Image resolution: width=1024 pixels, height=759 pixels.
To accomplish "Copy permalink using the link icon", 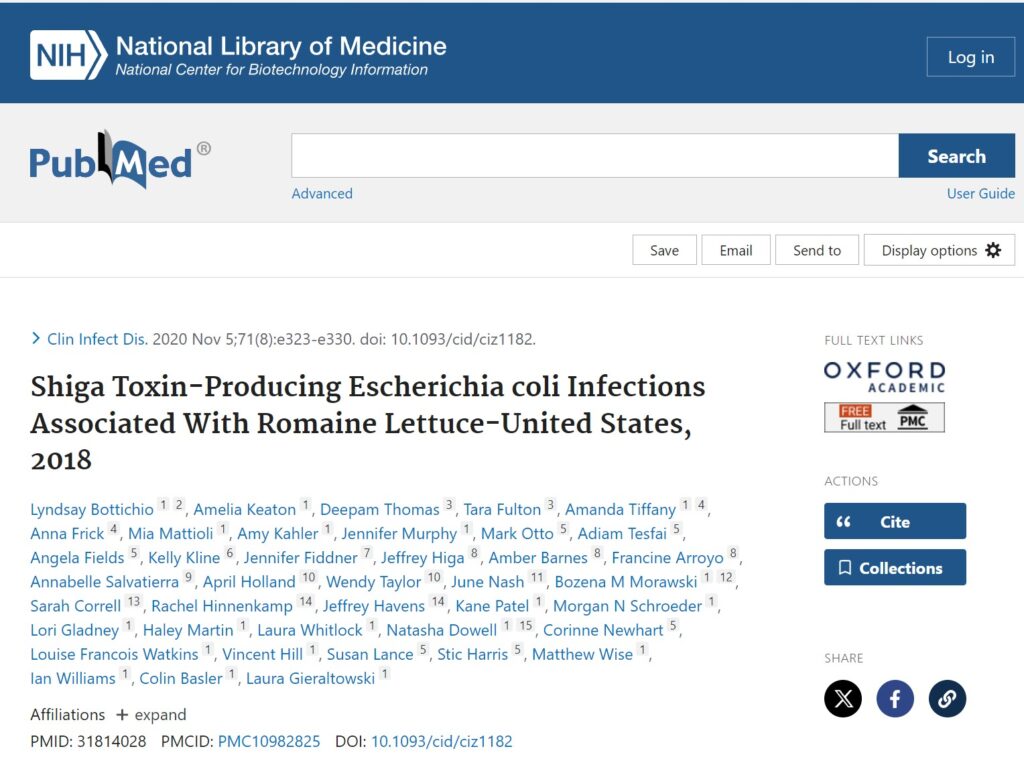I will pos(947,698).
